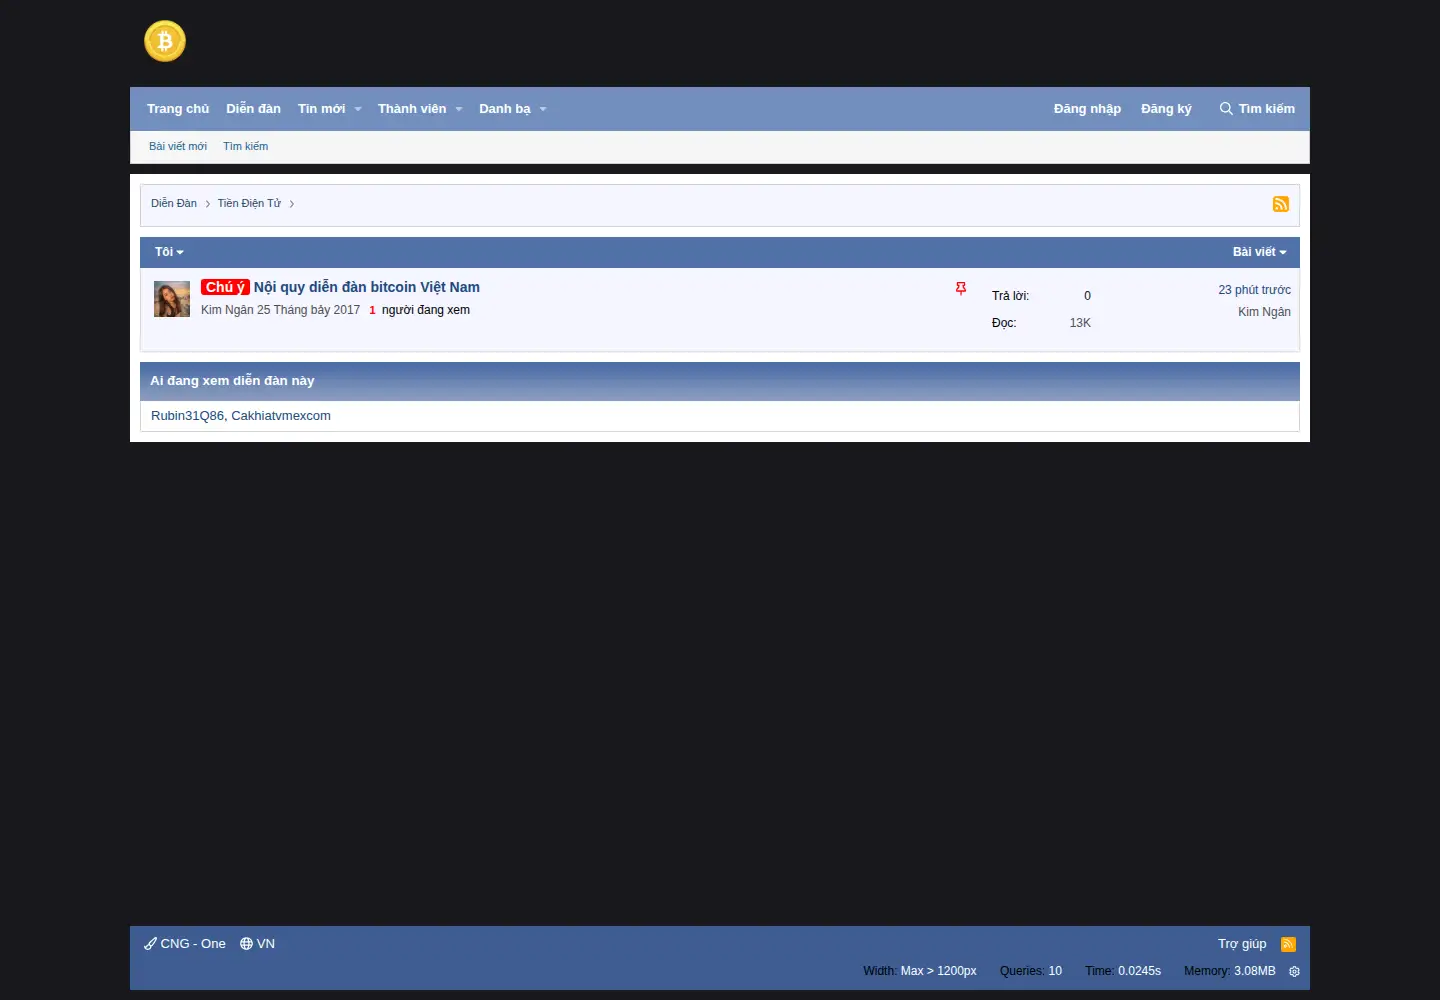1440x1000 pixels.
Task: Open the footer RSS feed icon
Action: [1288, 944]
